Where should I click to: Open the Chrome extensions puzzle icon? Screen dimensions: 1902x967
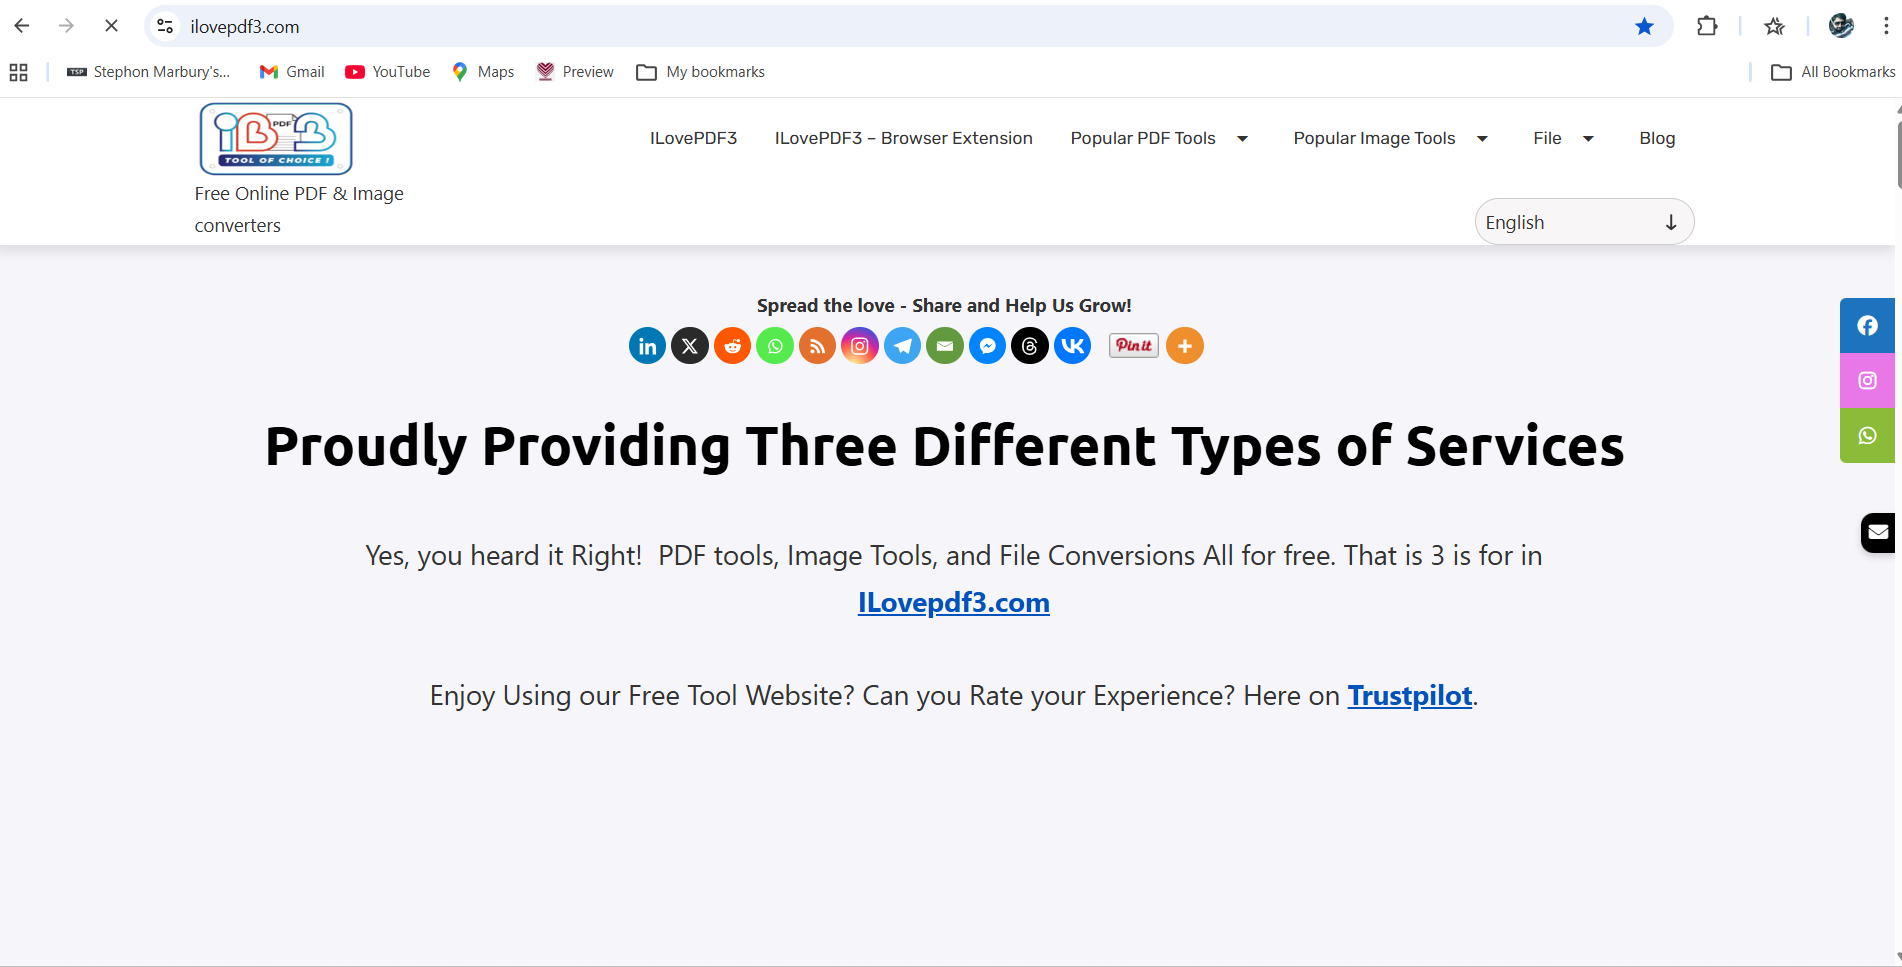pyautogui.click(x=1707, y=26)
